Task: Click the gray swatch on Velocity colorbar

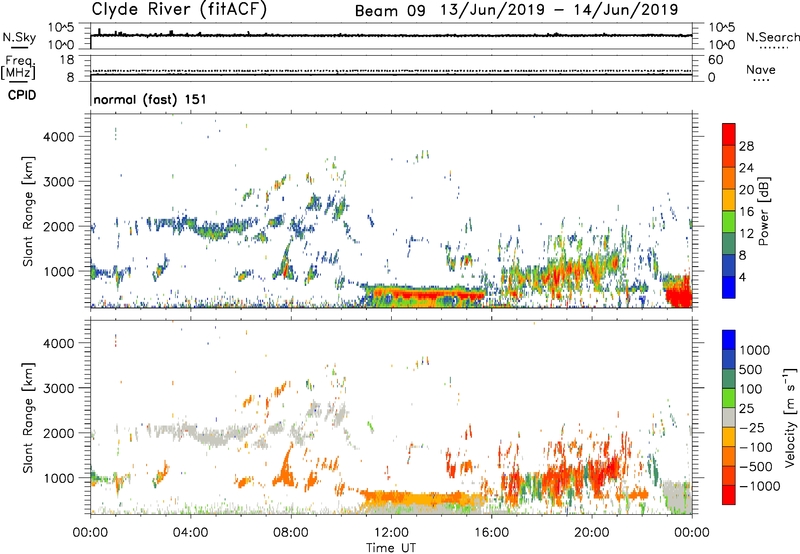Action: [x=729, y=417]
